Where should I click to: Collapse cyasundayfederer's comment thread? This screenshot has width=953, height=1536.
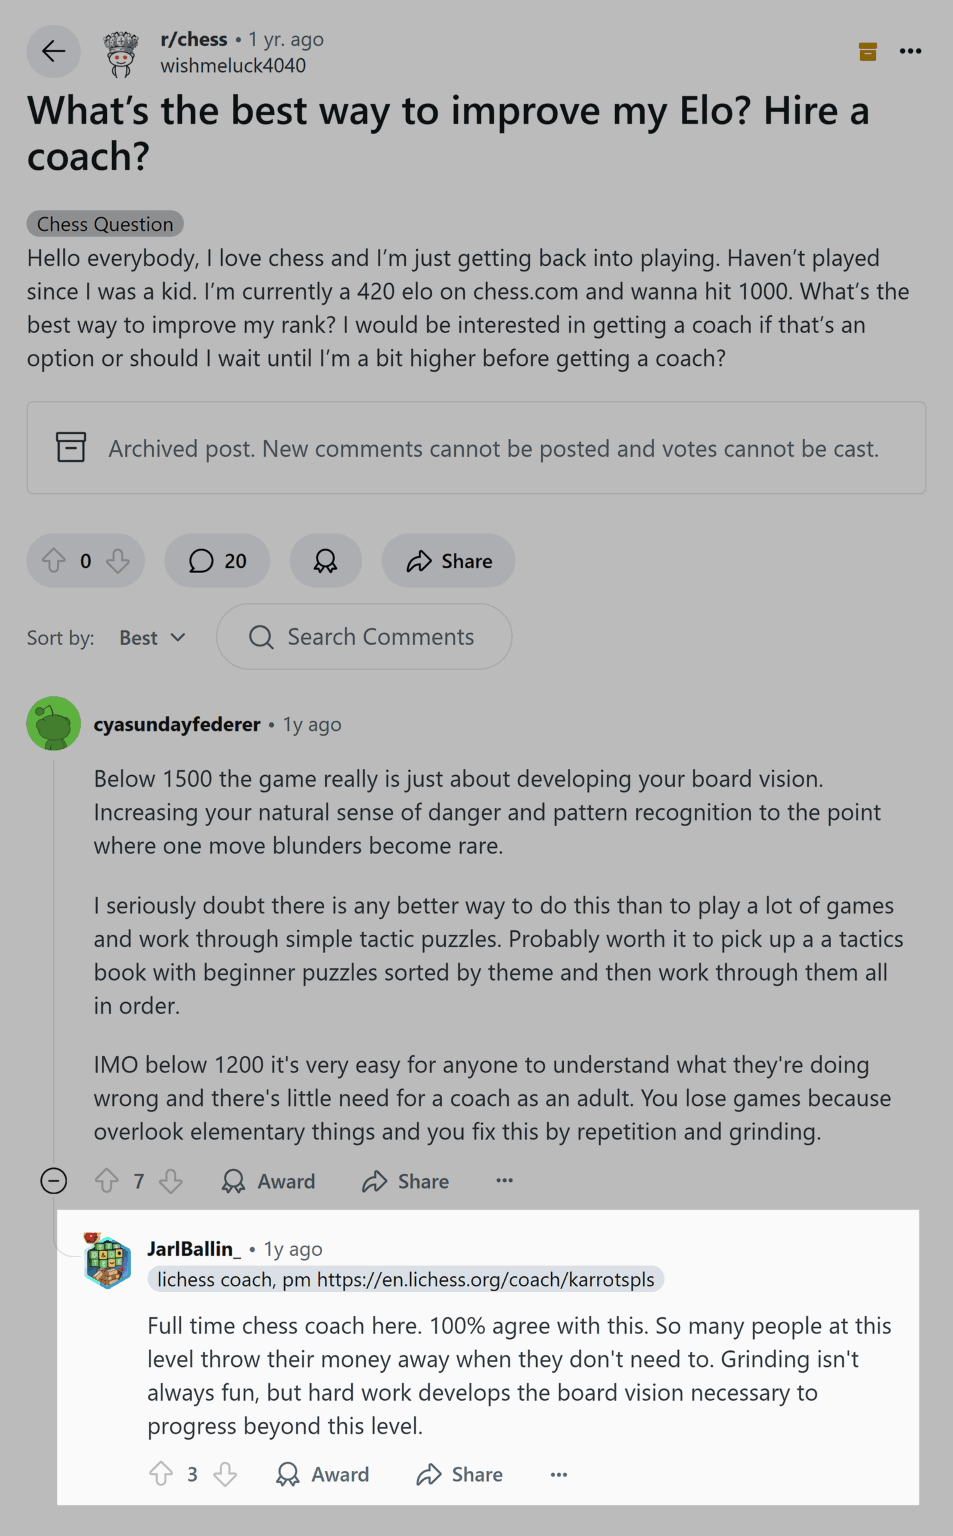point(53,1181)
